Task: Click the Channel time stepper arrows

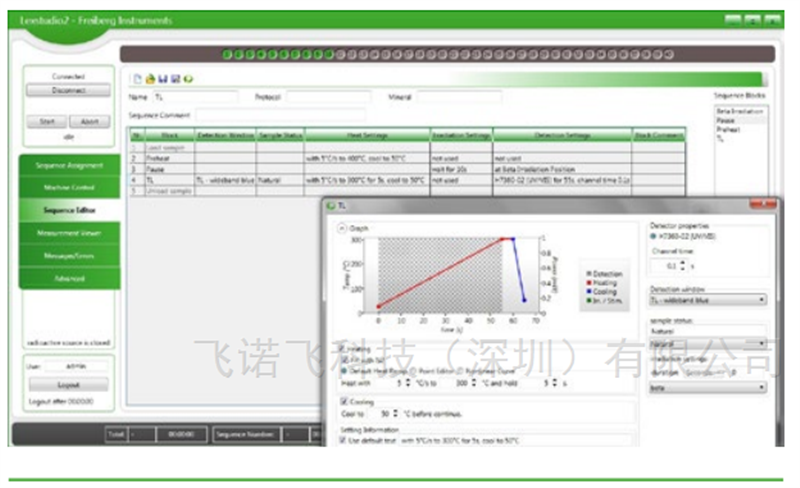Action: point(683,266)
